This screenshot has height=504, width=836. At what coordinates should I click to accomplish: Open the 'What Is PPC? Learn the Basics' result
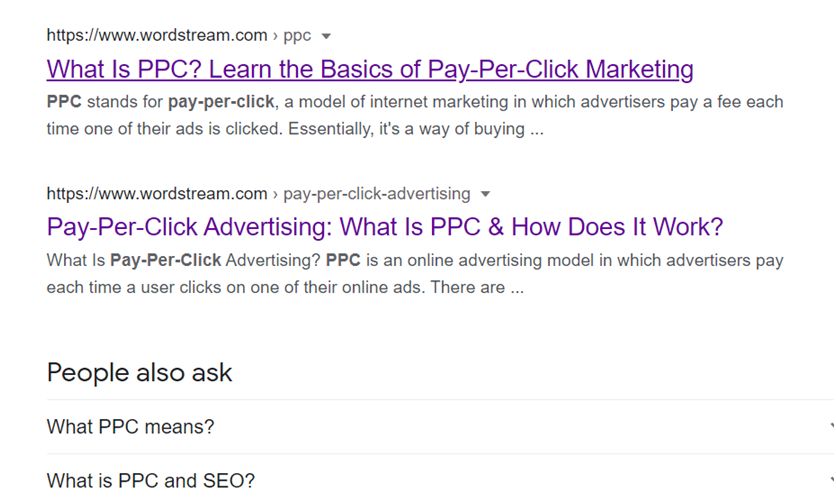click(370, 70)
